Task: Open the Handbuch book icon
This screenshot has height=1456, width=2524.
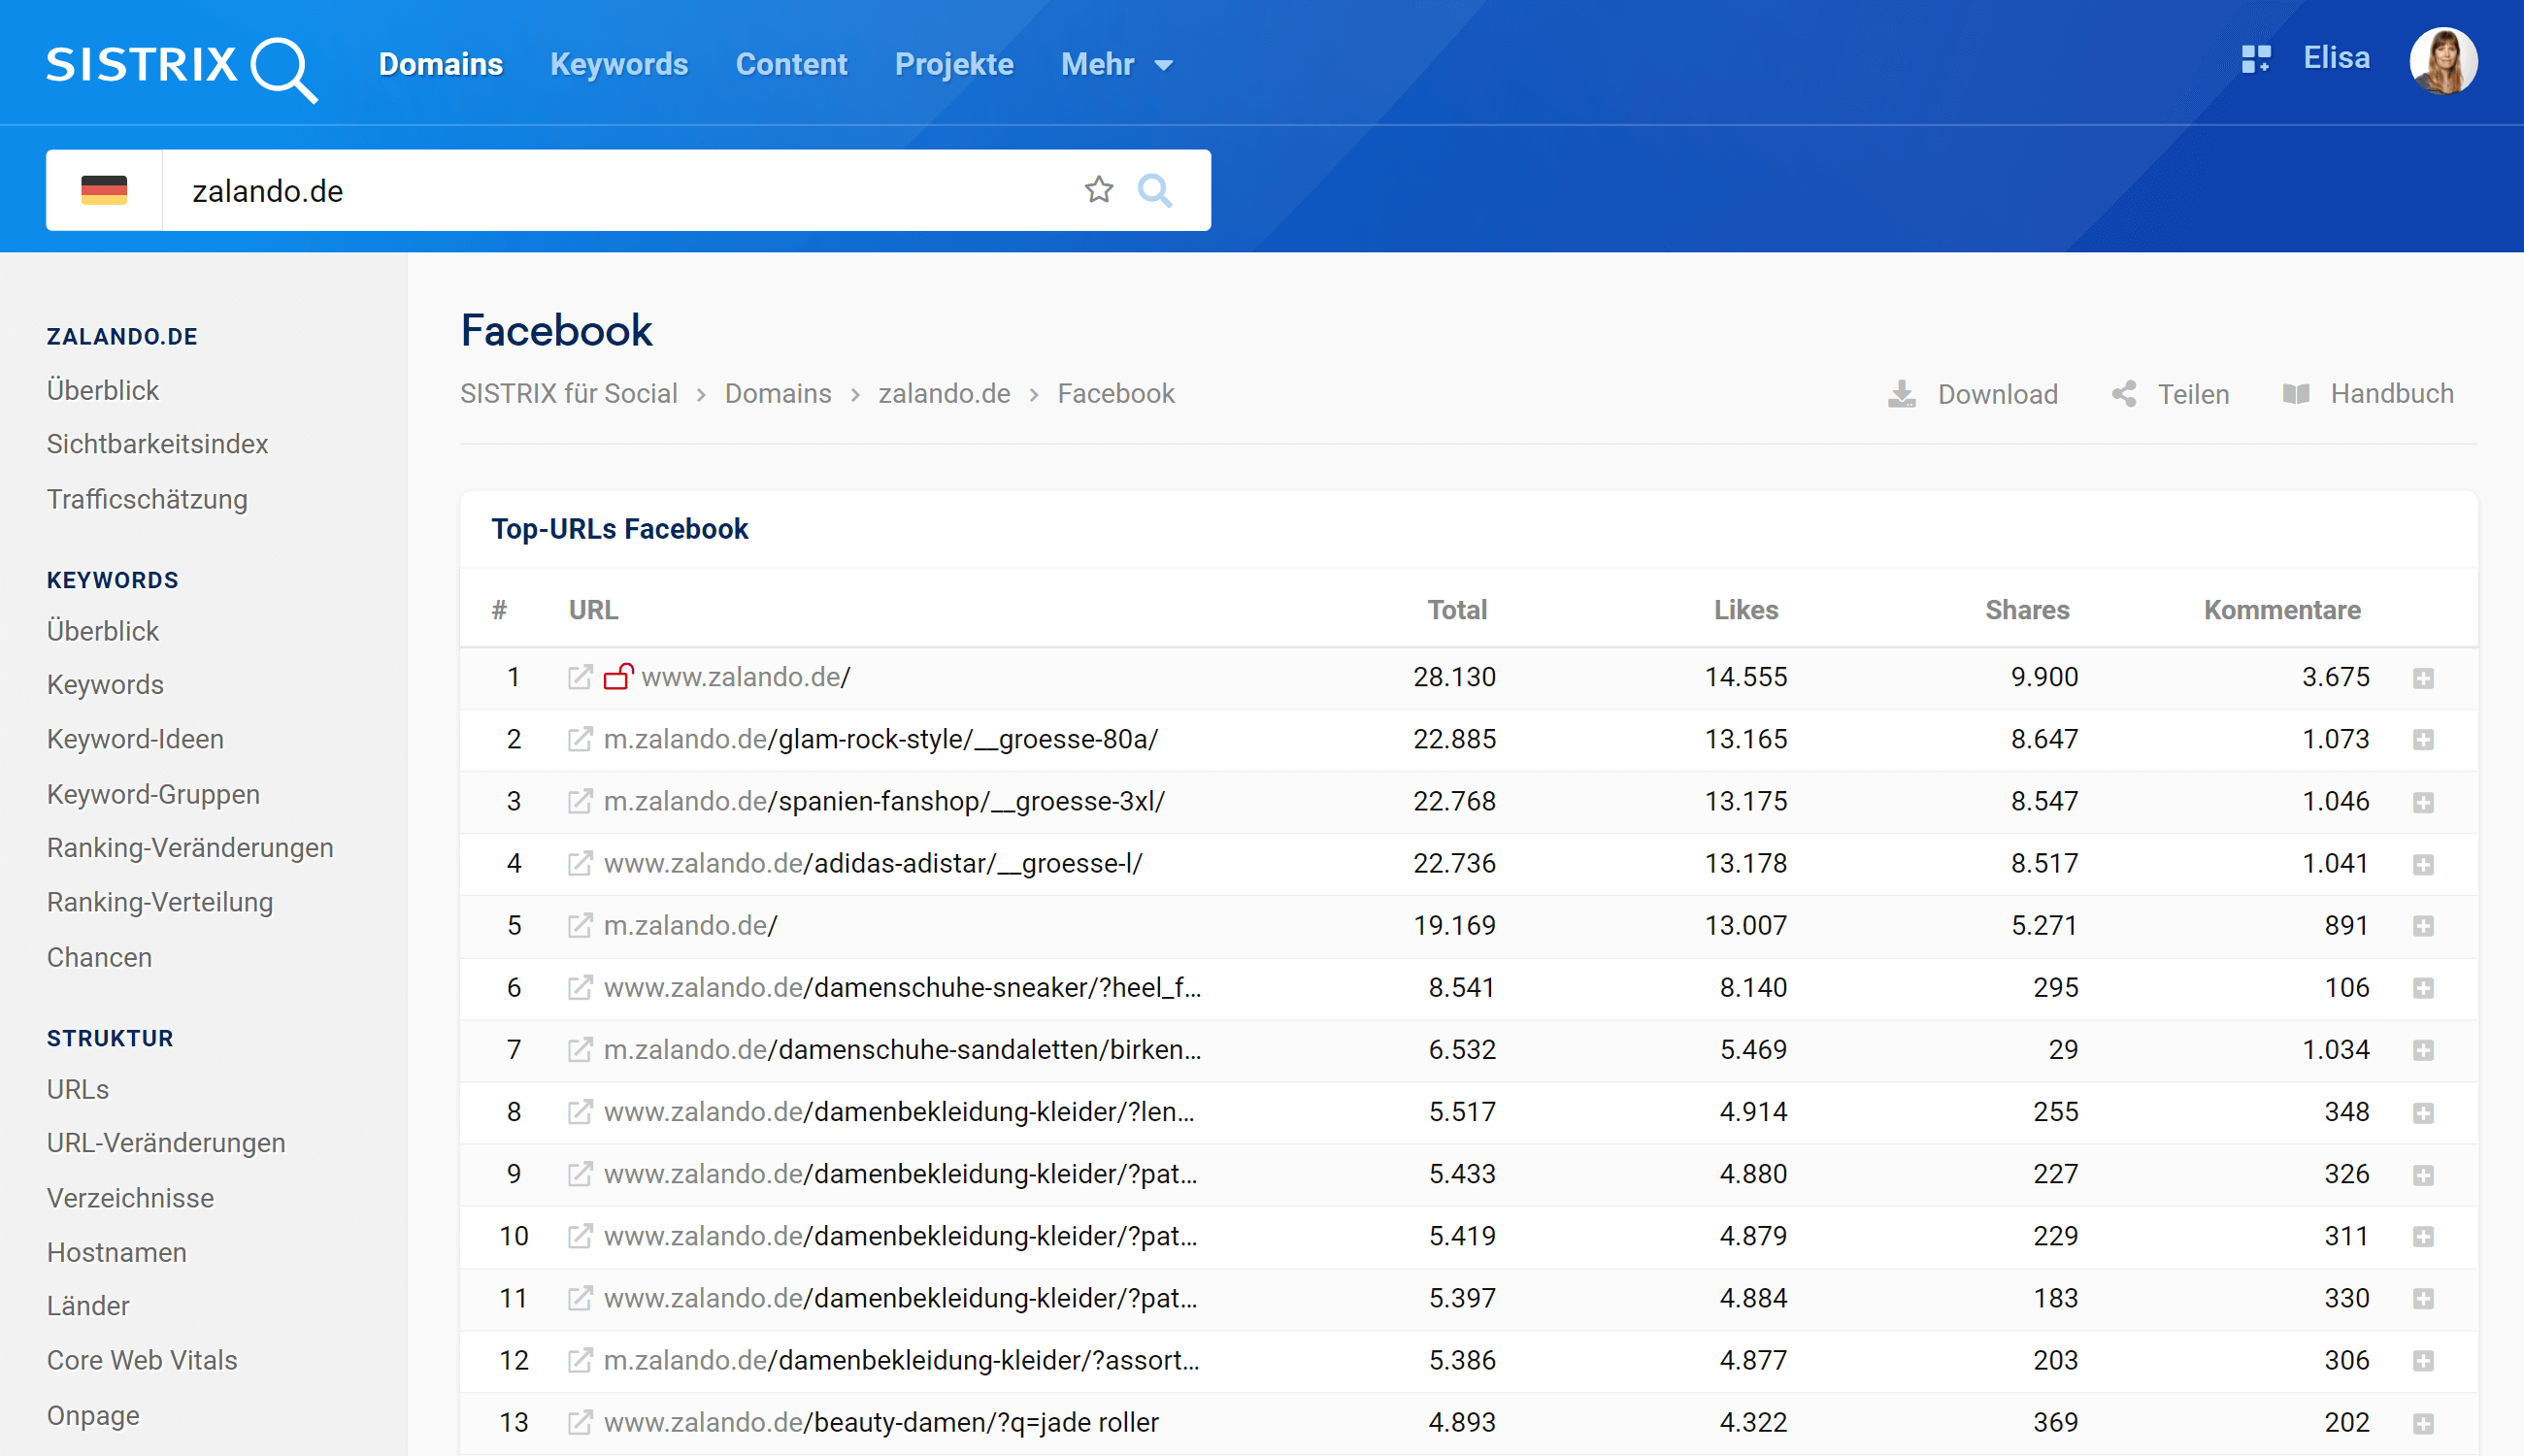Action: 2296,394
